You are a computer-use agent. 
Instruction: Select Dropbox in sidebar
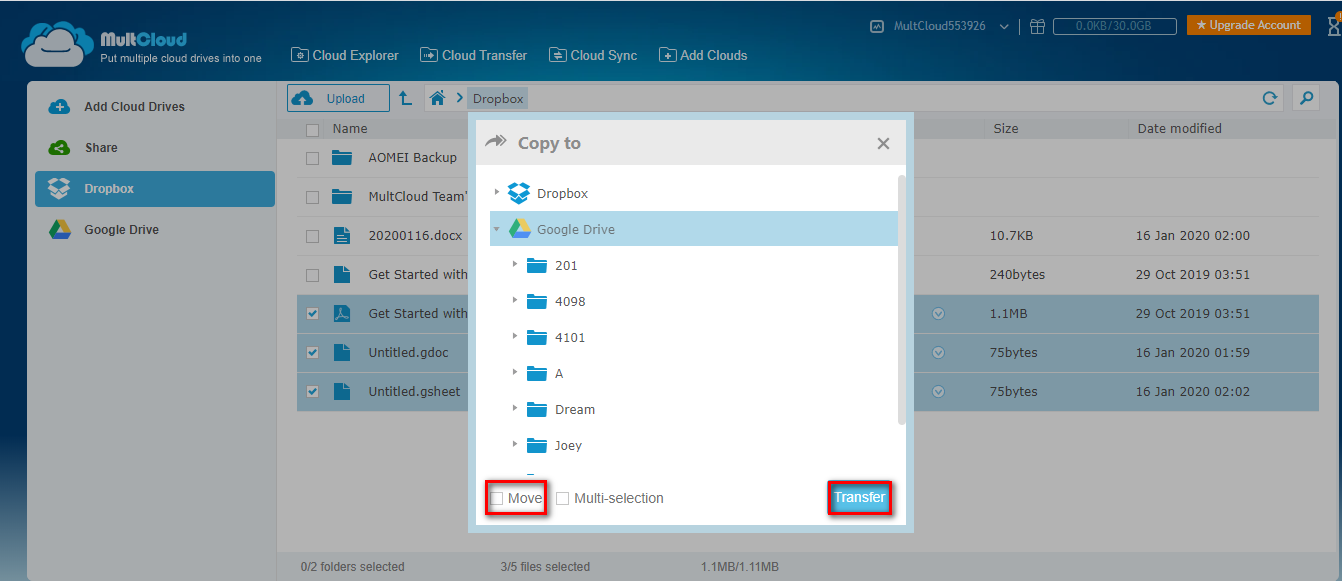pyautogui.click(x=155, y=189)
